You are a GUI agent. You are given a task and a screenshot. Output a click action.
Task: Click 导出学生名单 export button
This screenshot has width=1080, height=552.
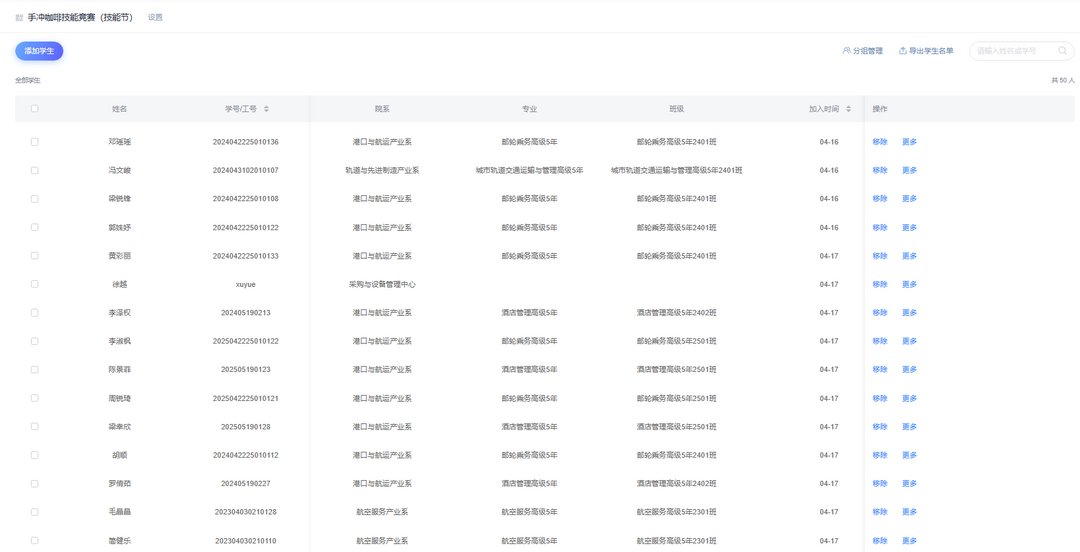(926, 51)
